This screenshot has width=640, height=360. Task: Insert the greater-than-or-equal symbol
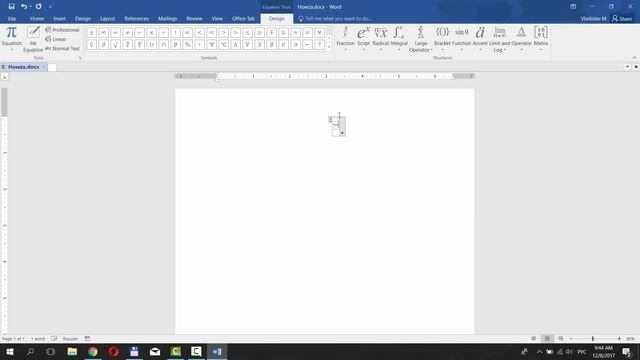click(x=260, y=33)
